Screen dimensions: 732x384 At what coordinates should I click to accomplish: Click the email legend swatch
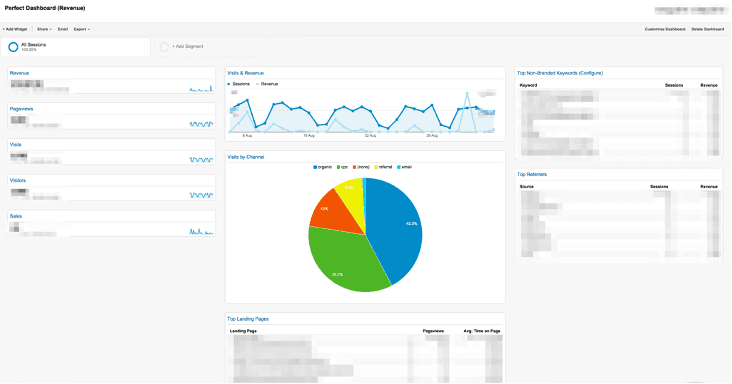coord(399,167)
